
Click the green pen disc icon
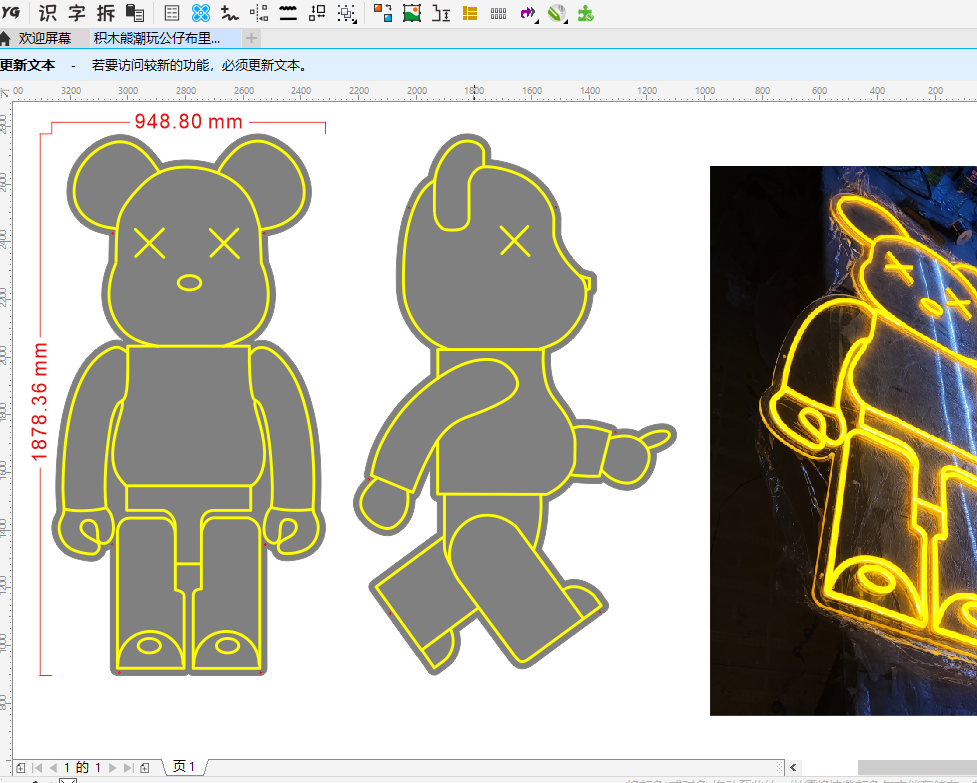(556, 13)
